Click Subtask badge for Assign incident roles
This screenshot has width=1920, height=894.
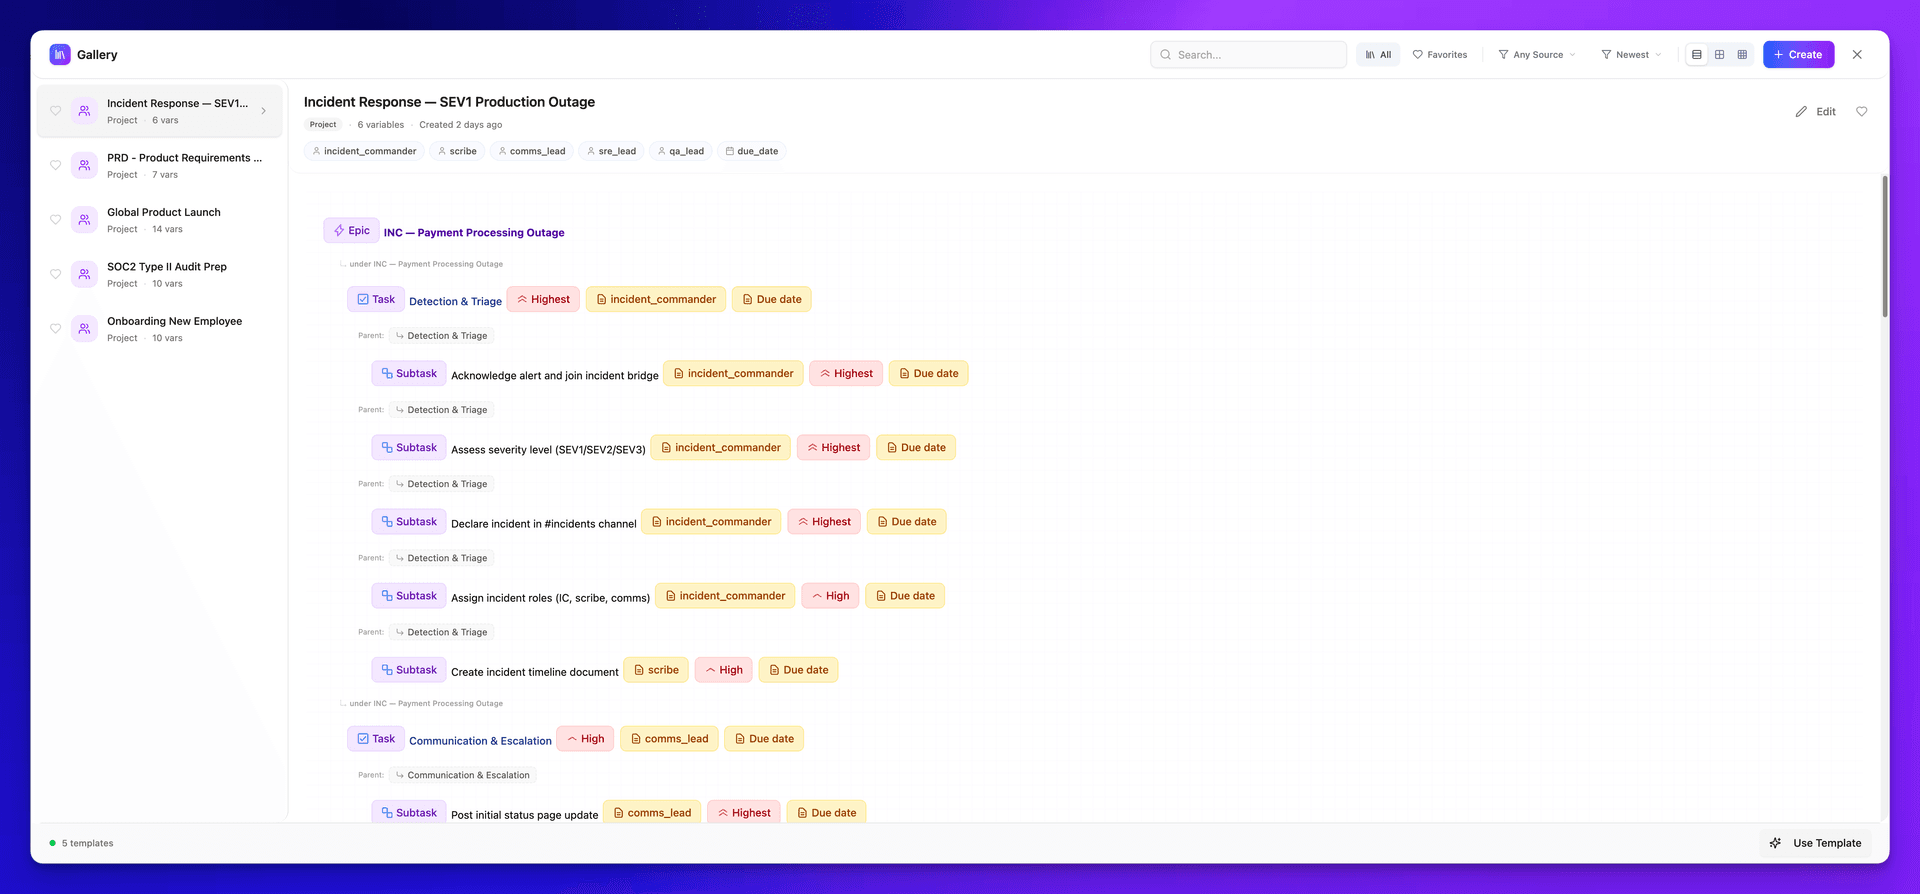click(x=409, y=595)
